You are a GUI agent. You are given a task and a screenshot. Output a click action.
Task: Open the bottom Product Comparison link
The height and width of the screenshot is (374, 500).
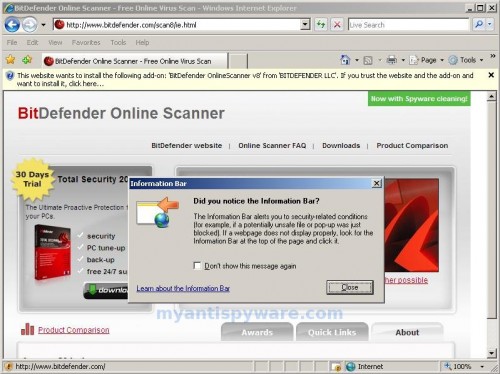click(x=74, y=330)
